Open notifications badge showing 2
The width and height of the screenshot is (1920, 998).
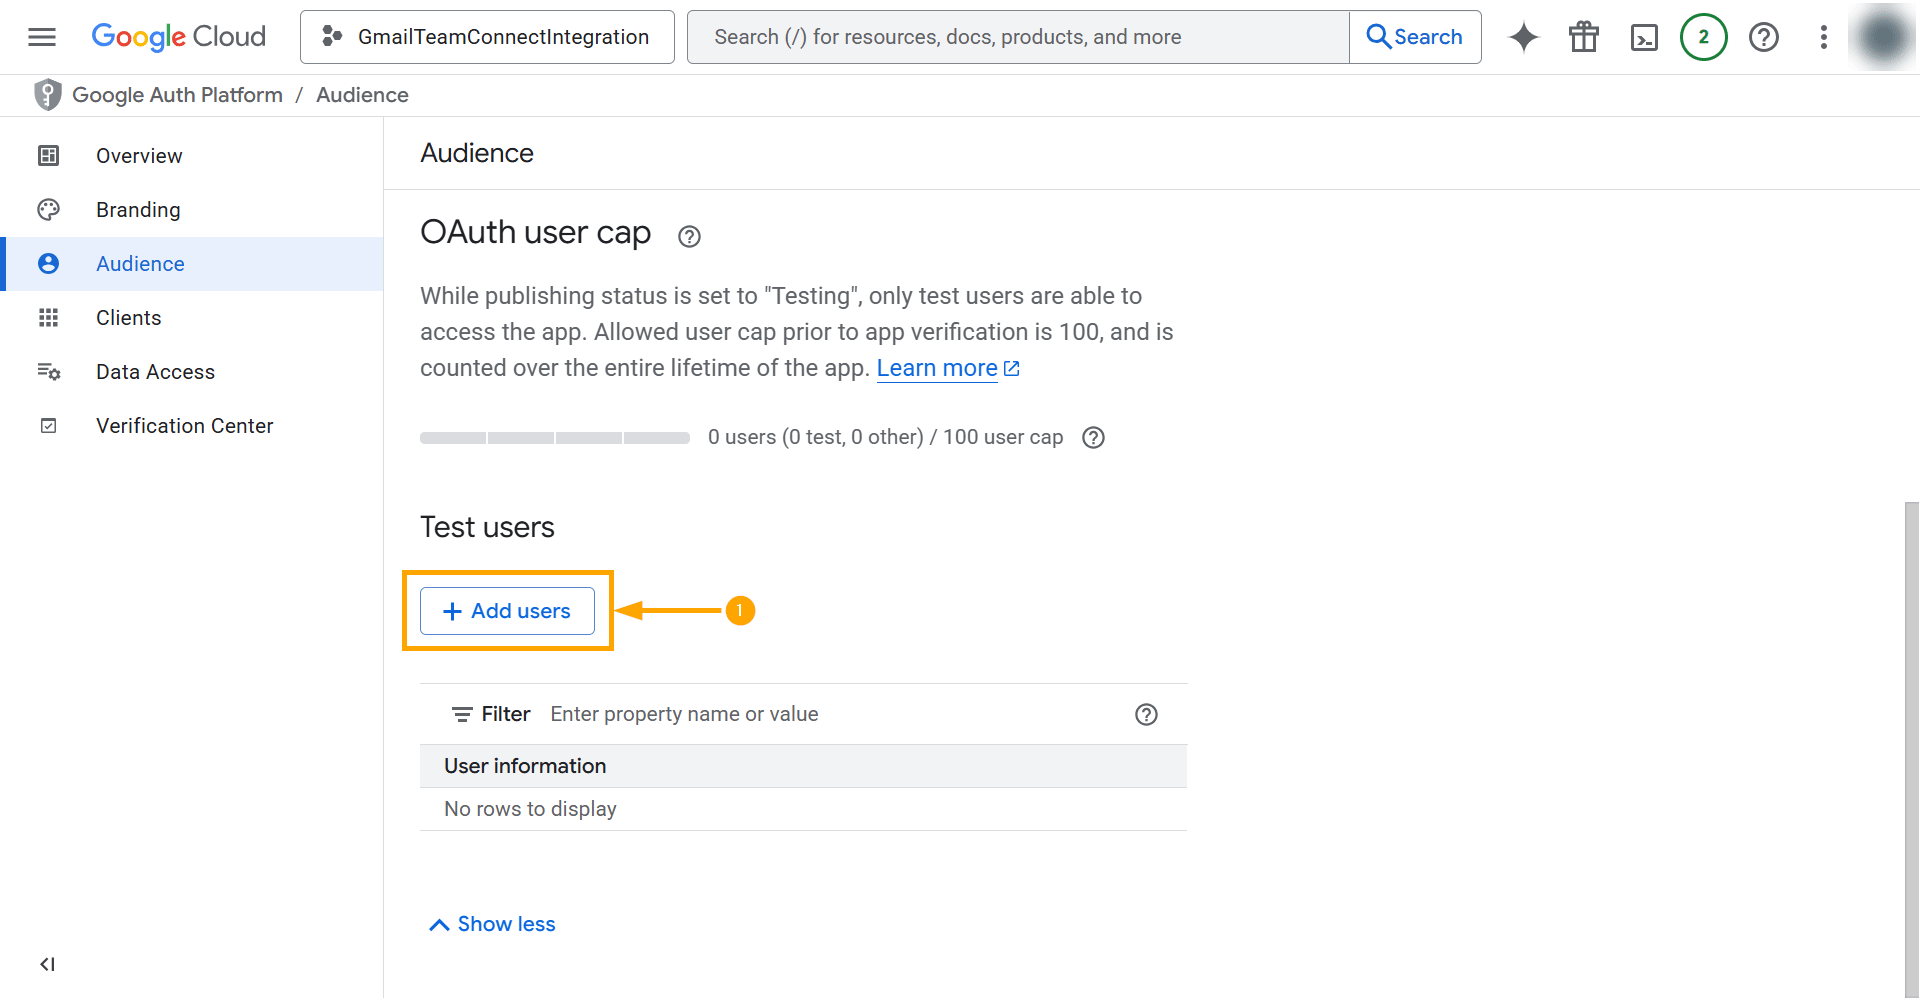click(1703, 37)
